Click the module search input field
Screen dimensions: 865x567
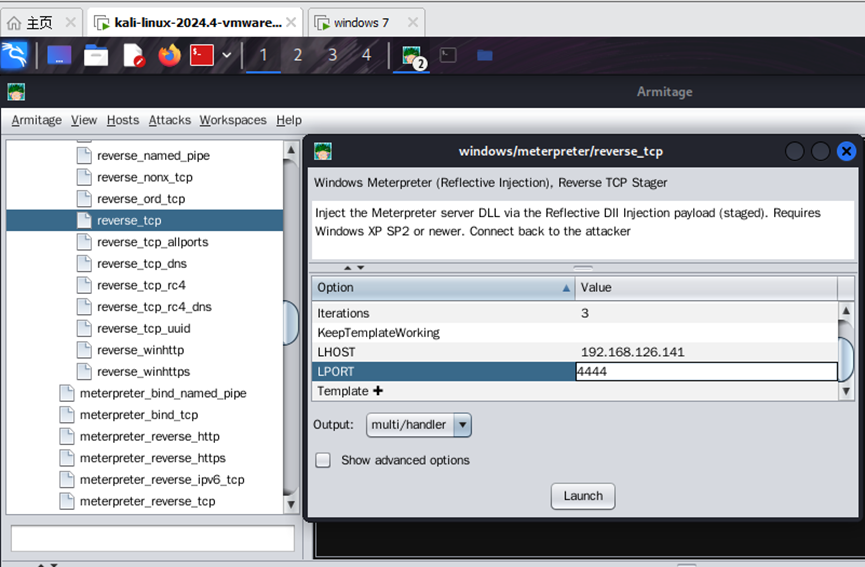coord(153,538)
